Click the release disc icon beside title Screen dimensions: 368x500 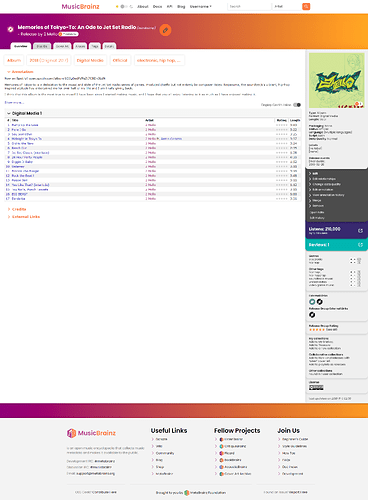point(10,29)
